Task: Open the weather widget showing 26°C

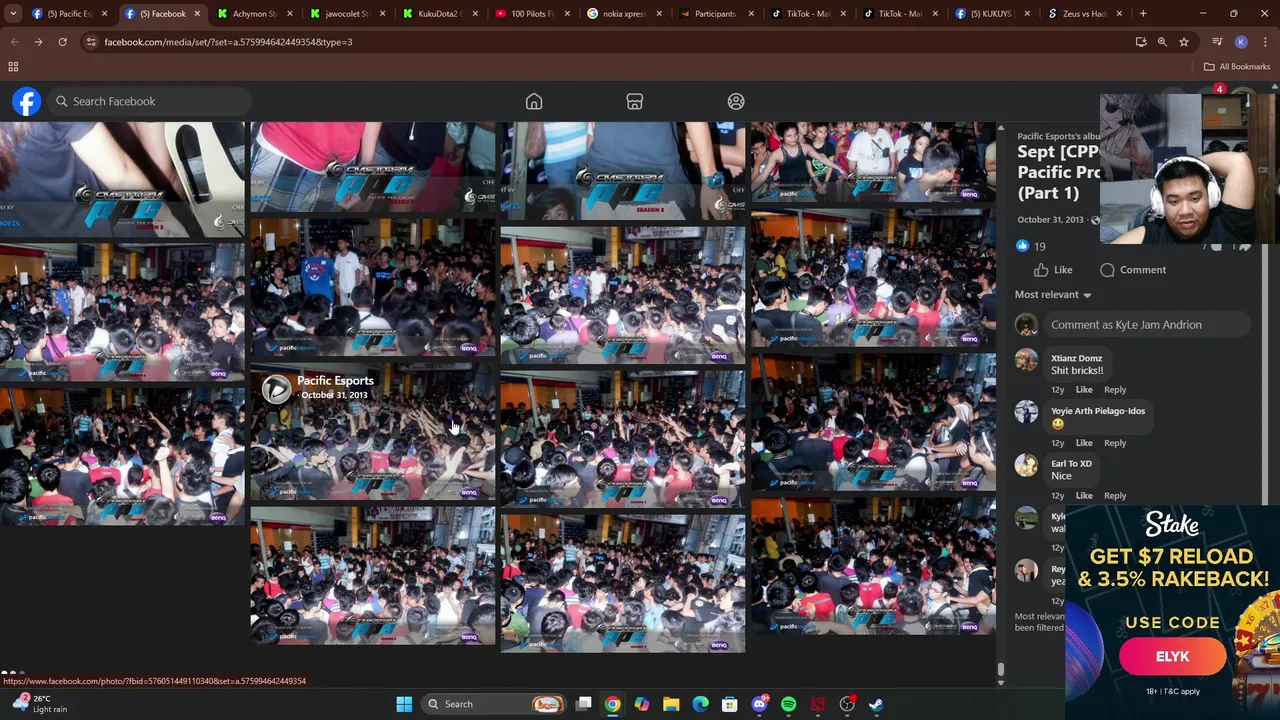Action: [40, 704]
